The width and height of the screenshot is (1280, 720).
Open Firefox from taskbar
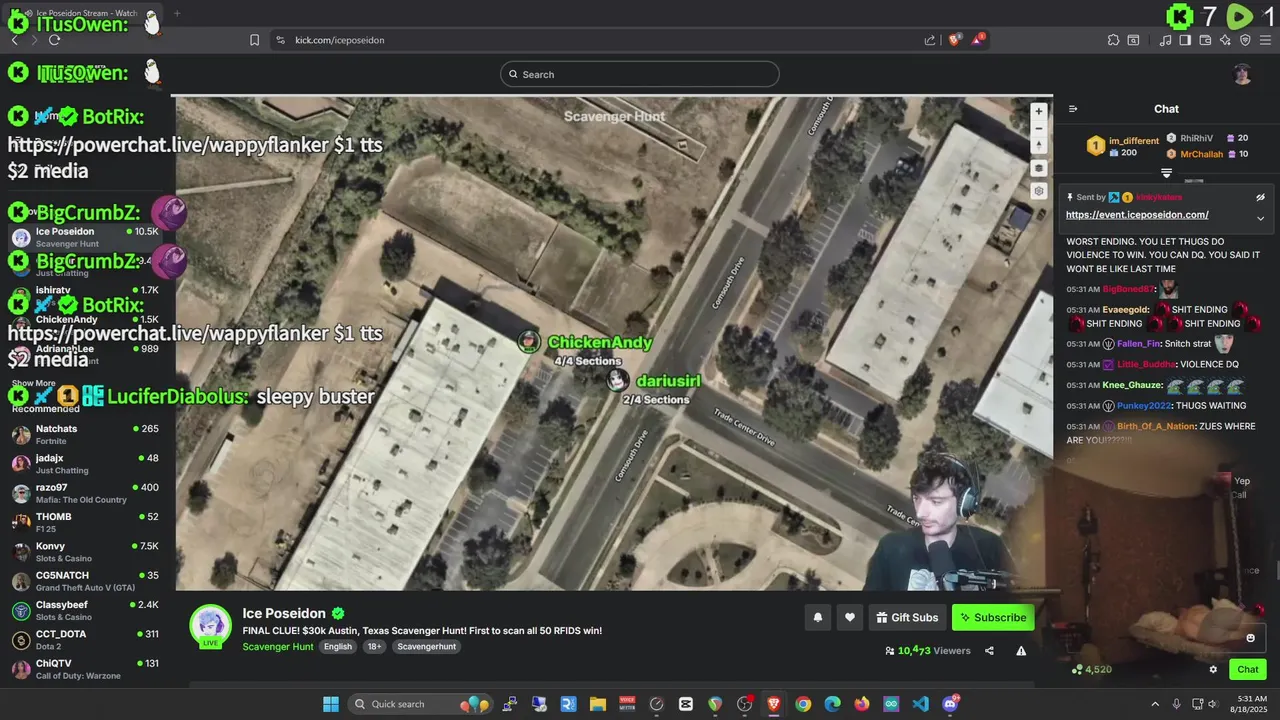862,704
